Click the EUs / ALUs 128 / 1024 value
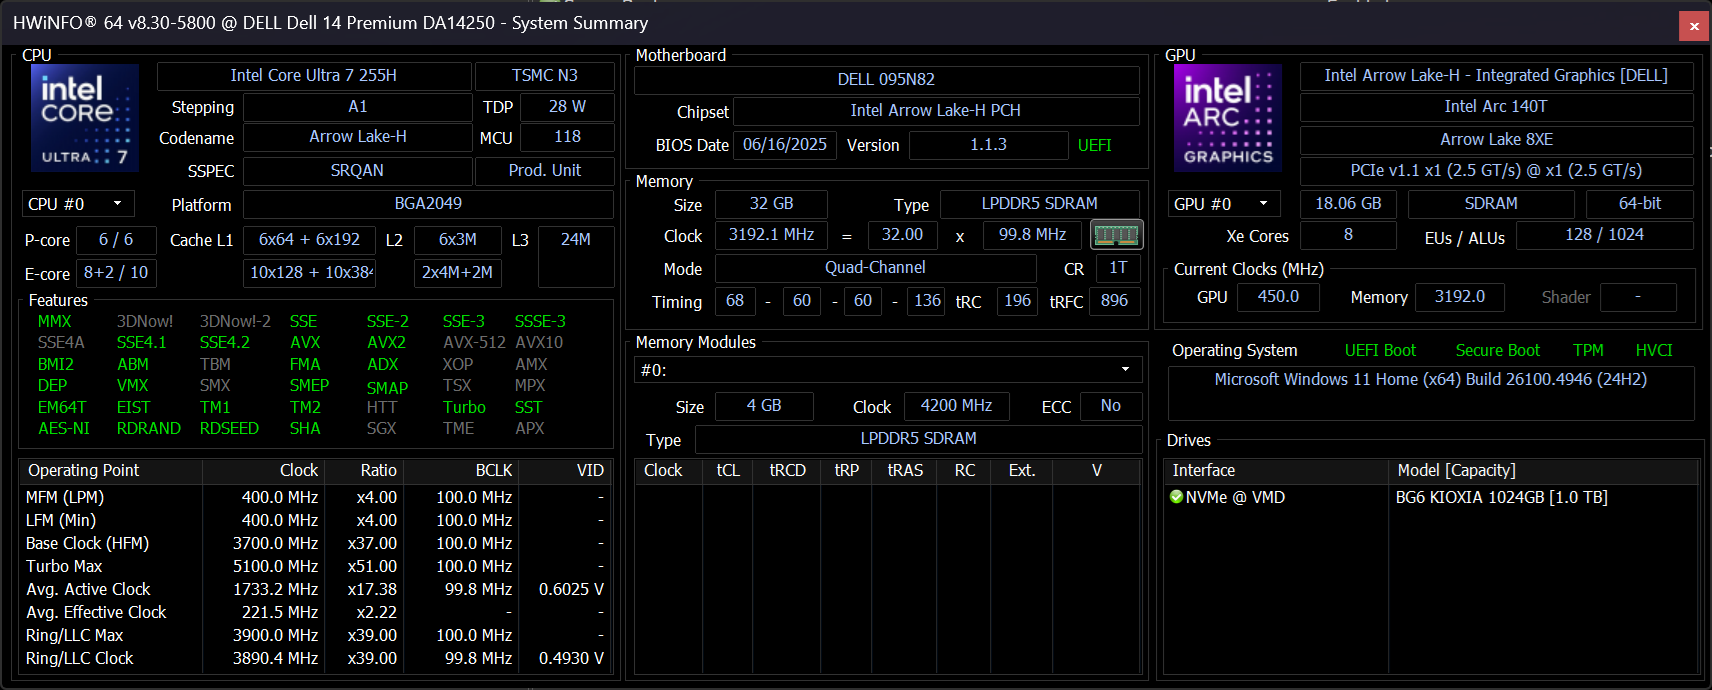 (1604, 235)
